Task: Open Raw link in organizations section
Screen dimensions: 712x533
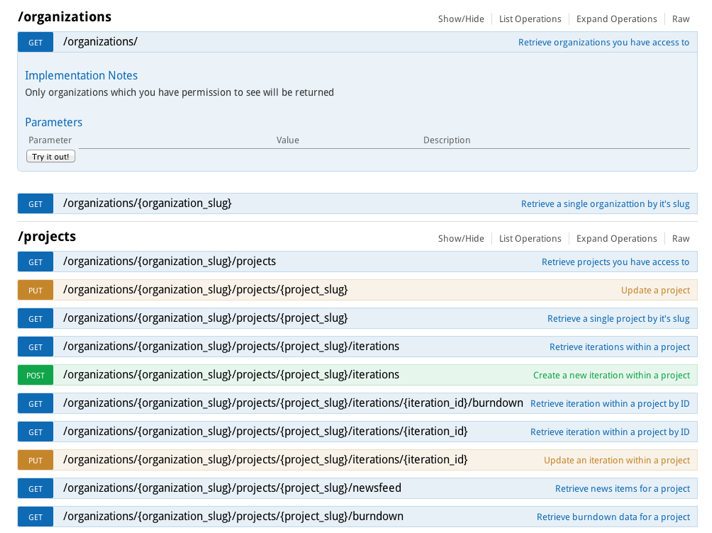Action: click(680, 19)
